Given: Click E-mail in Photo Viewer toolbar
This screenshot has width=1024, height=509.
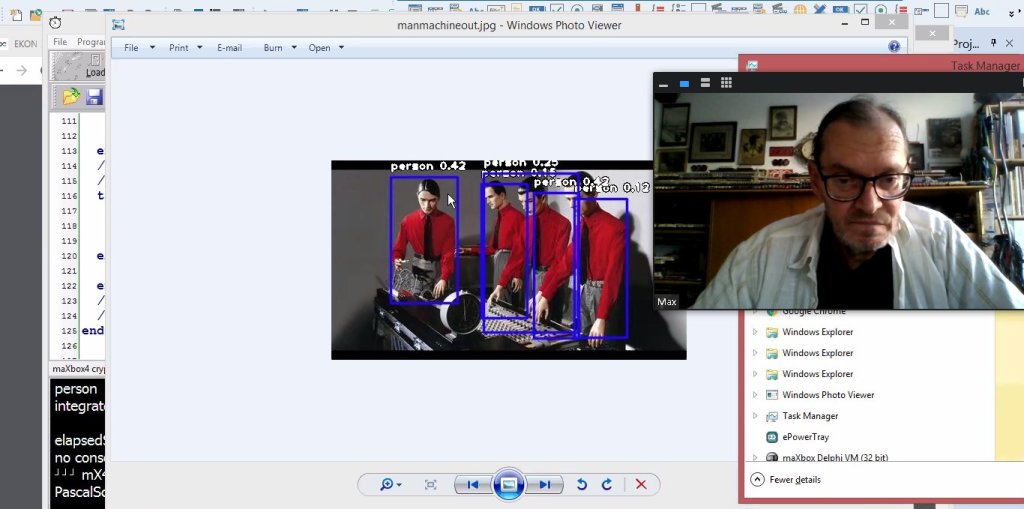Looking at the screenshot, I should pyautogui.click(x=229, y=48).
